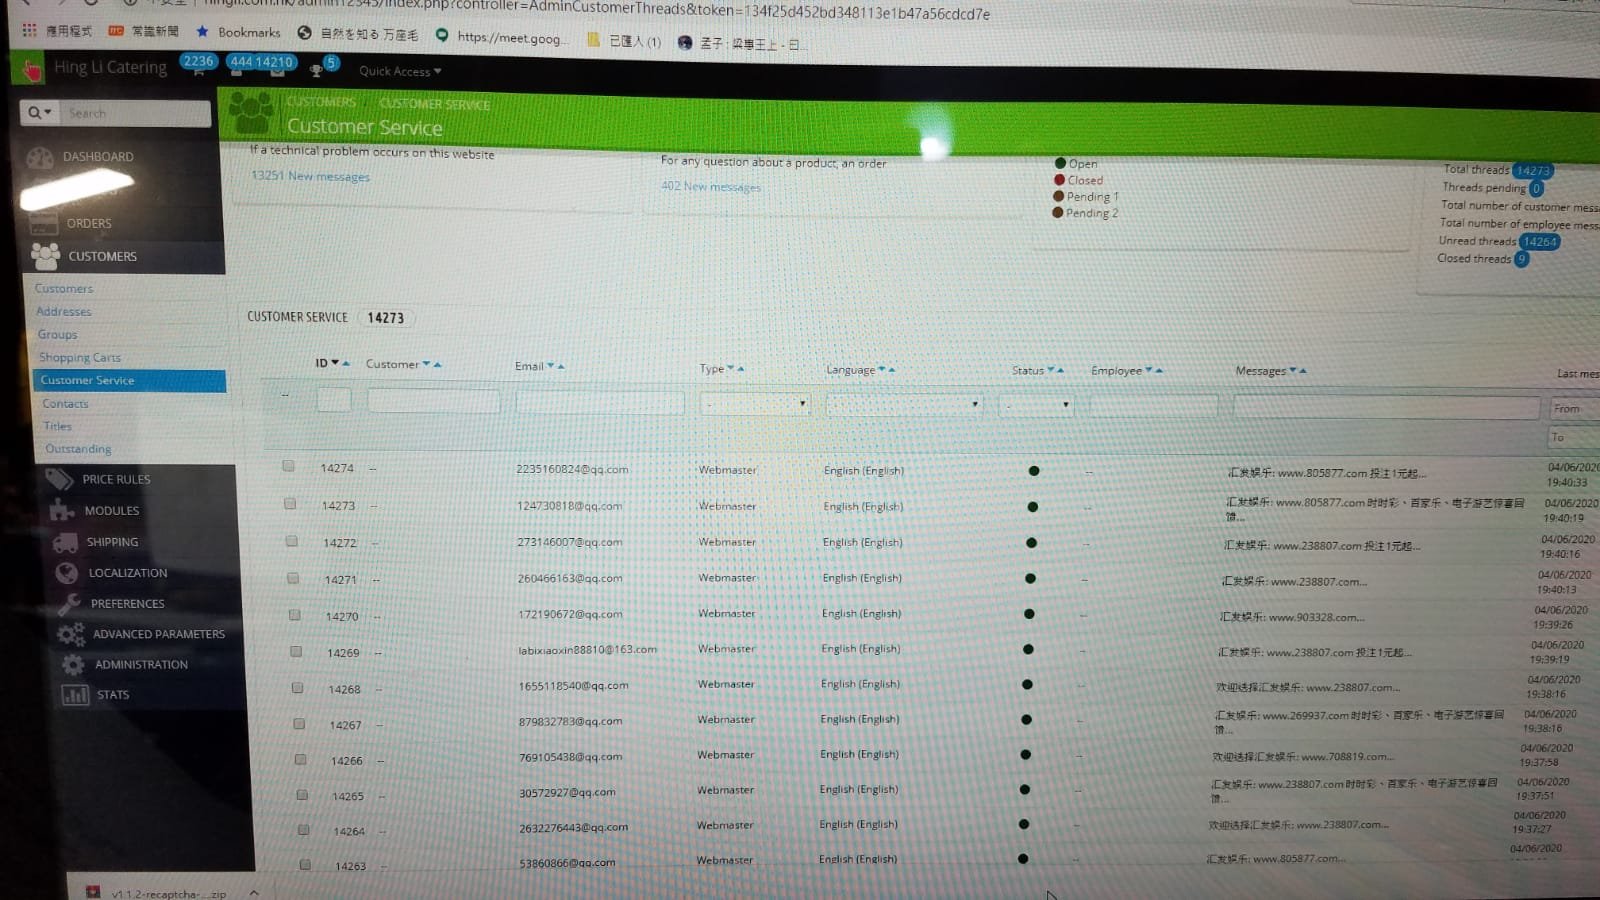Open the downloaded recaptcha zip file
The image size is (1600, 900).
pyautogui.click(x=156, y=893)
